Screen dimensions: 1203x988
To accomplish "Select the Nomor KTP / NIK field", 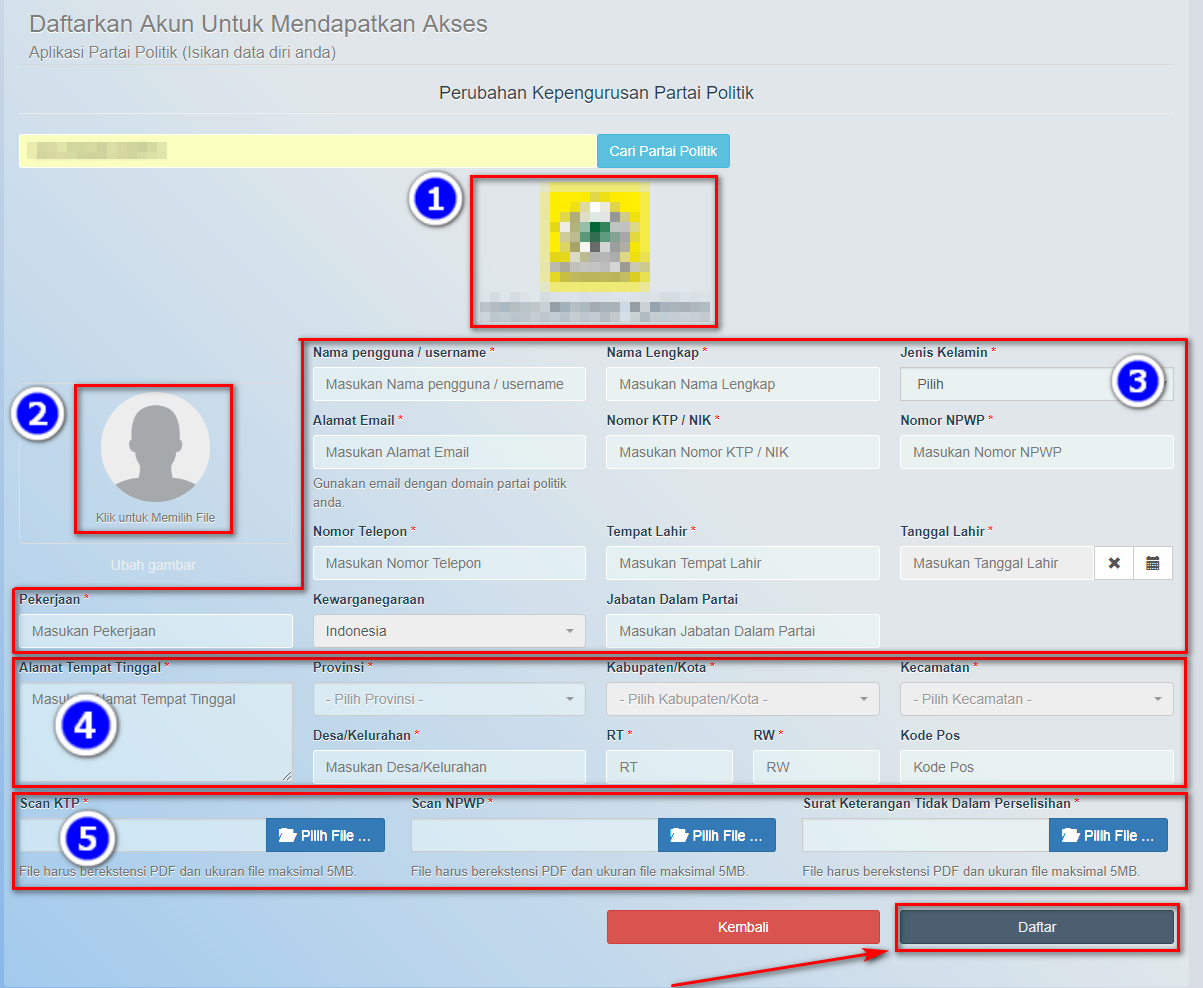I will click(x=742, y=452).
